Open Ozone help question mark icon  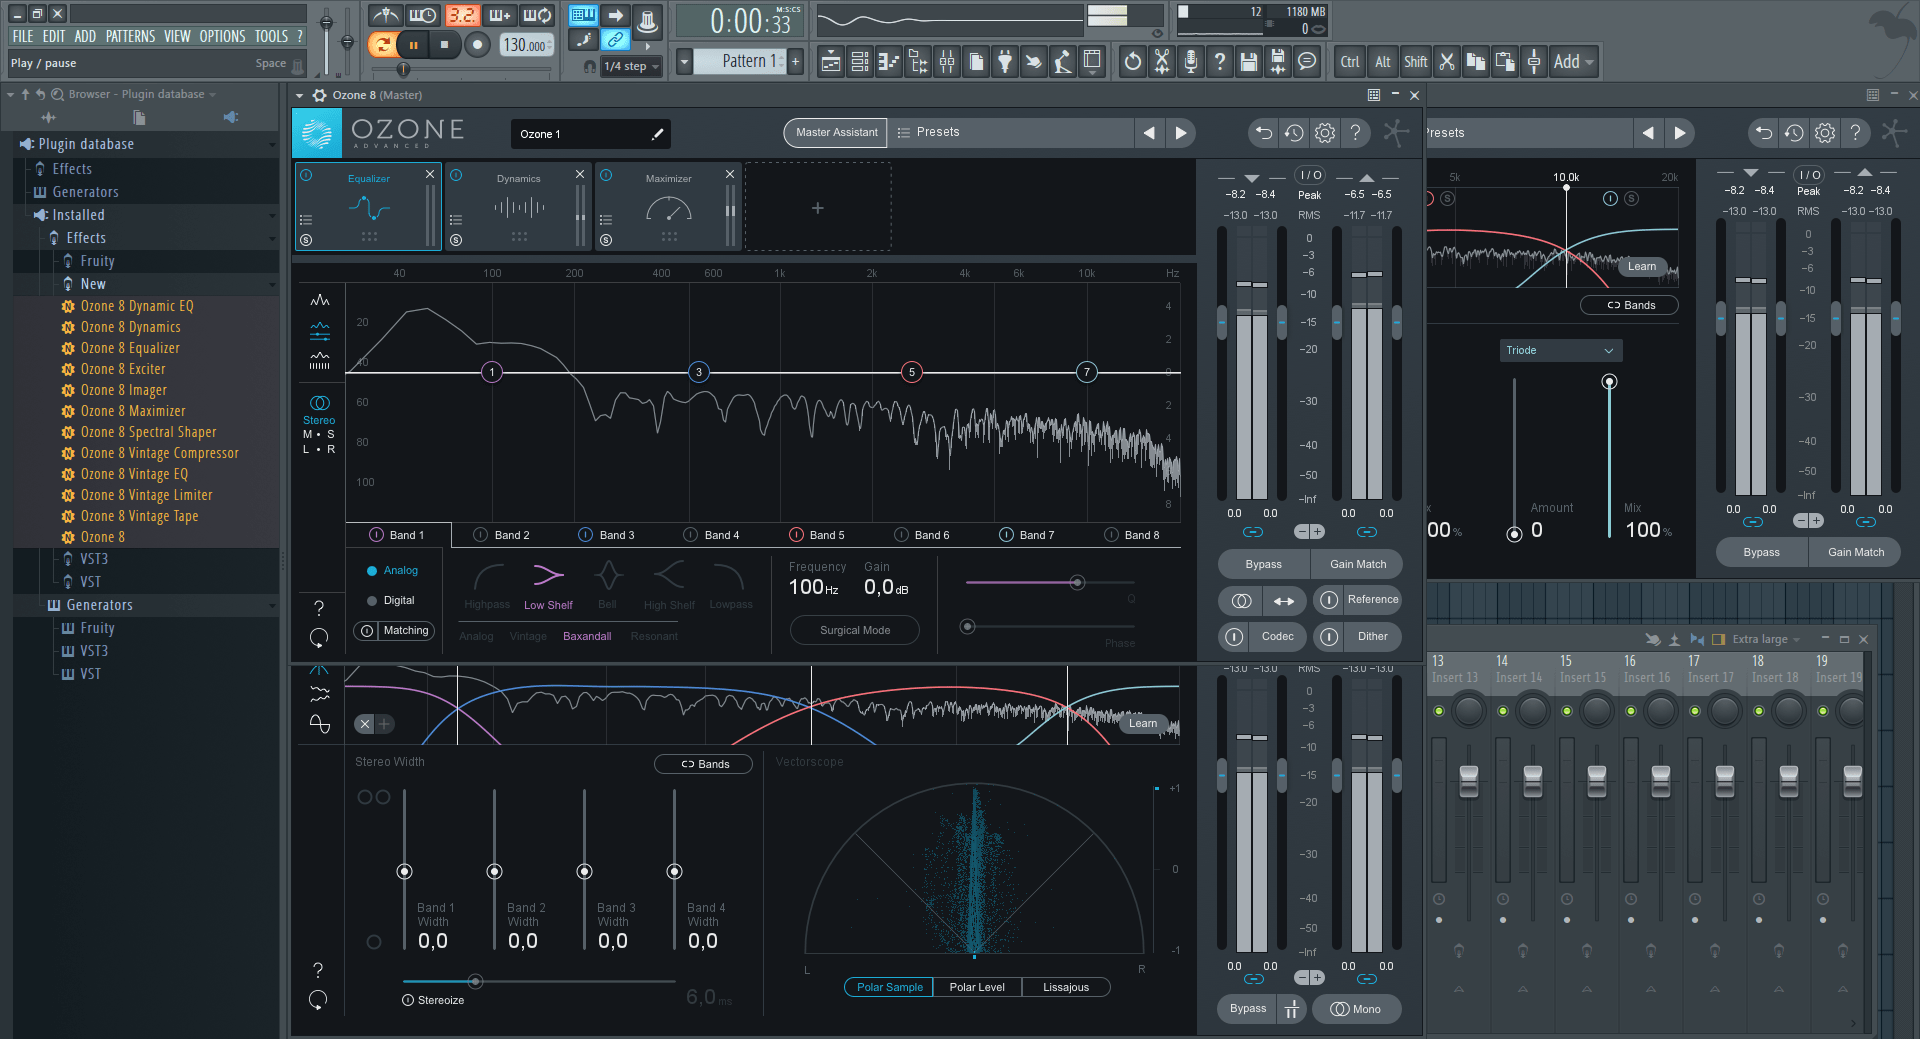click(1355, 133)
